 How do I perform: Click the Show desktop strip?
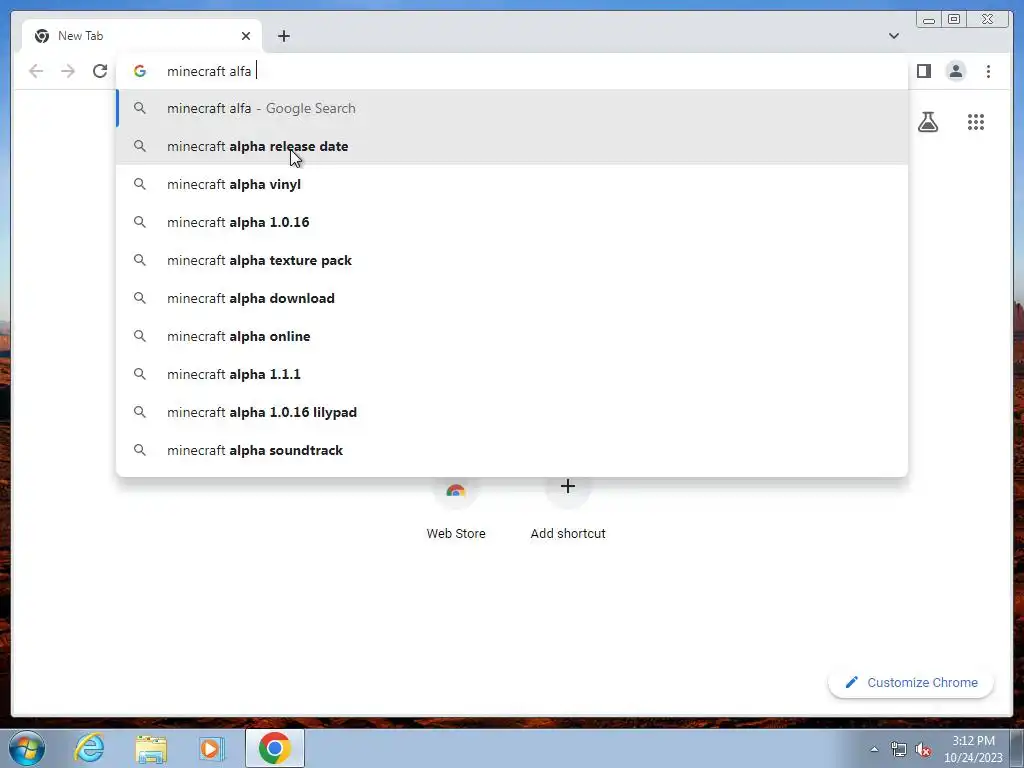pyautogui.click(x=1017, y=748)
